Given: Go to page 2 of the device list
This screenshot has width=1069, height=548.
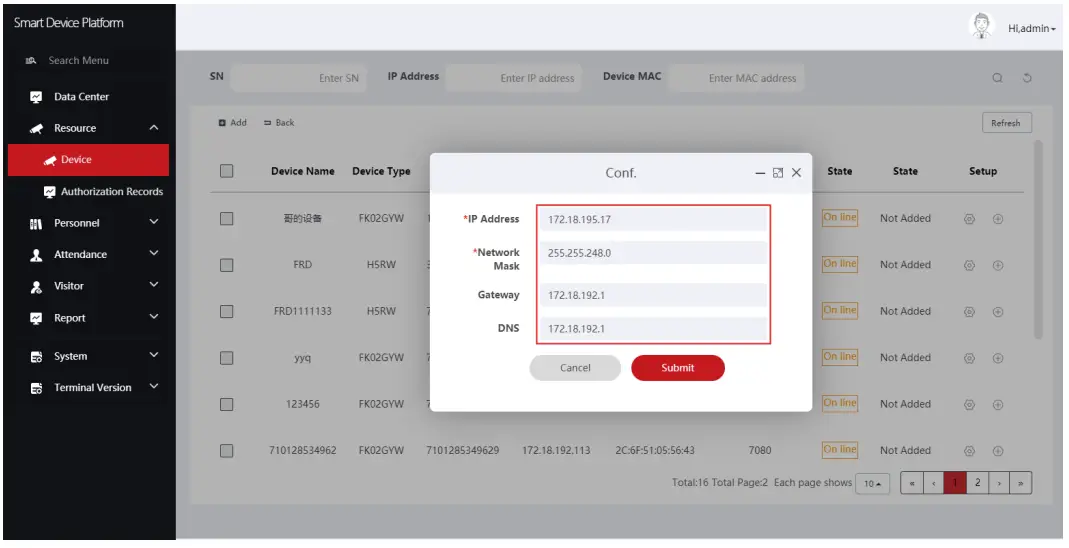Looking at the screenshot, I should pos(977,483).
